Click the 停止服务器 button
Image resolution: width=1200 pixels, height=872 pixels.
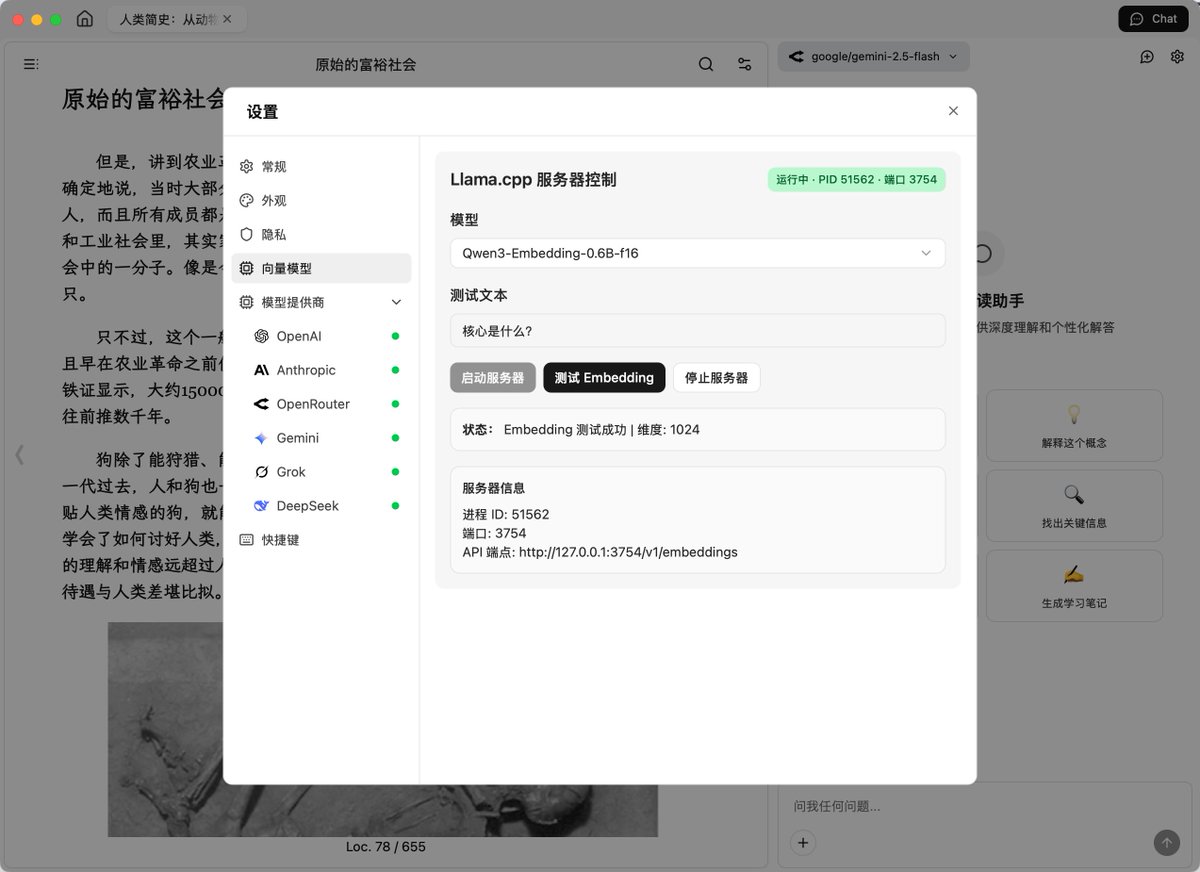click(716, 378)
